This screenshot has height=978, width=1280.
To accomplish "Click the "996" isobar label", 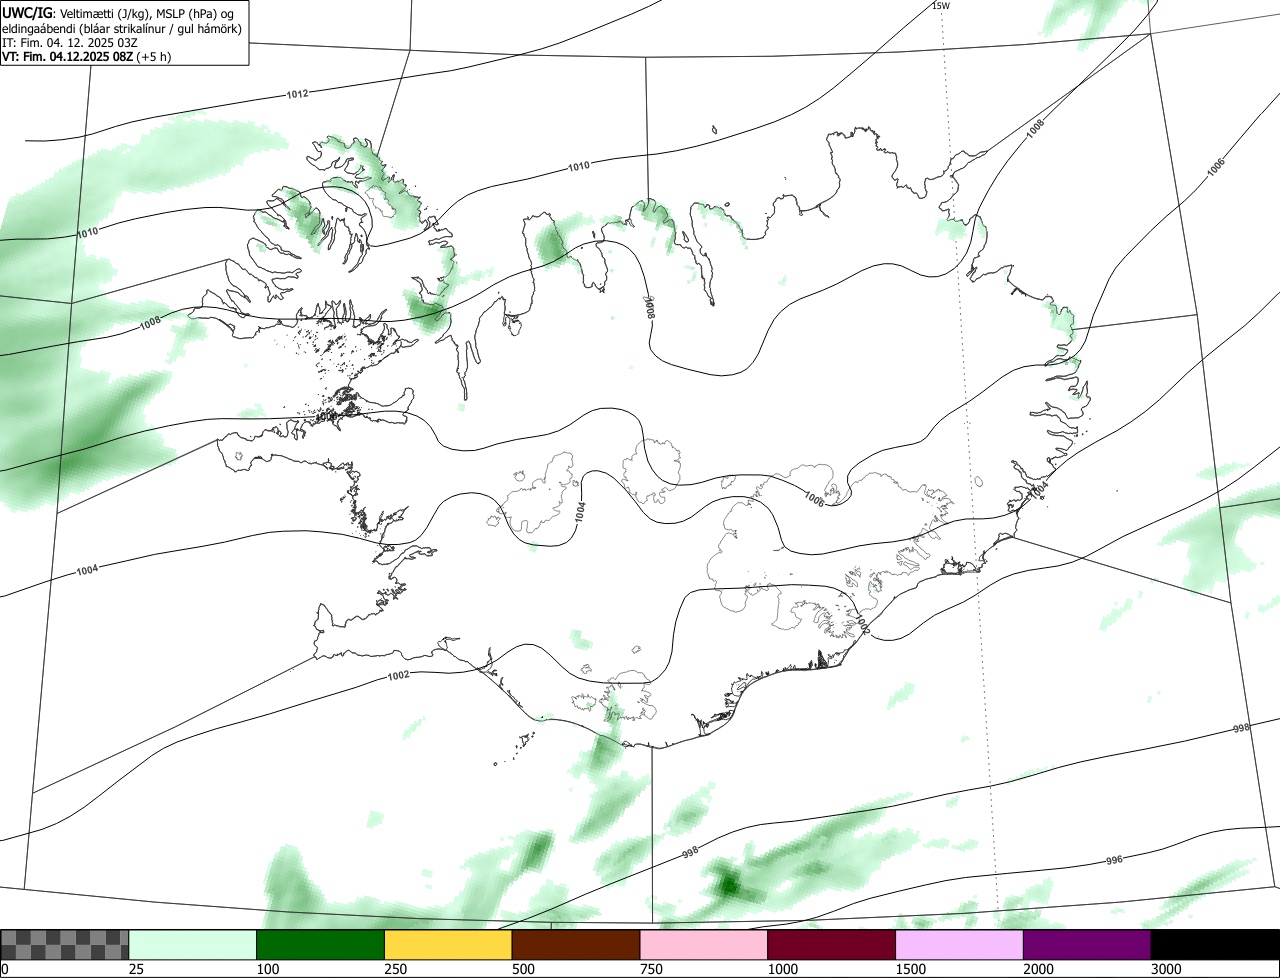I will [x=1114, y=860].
